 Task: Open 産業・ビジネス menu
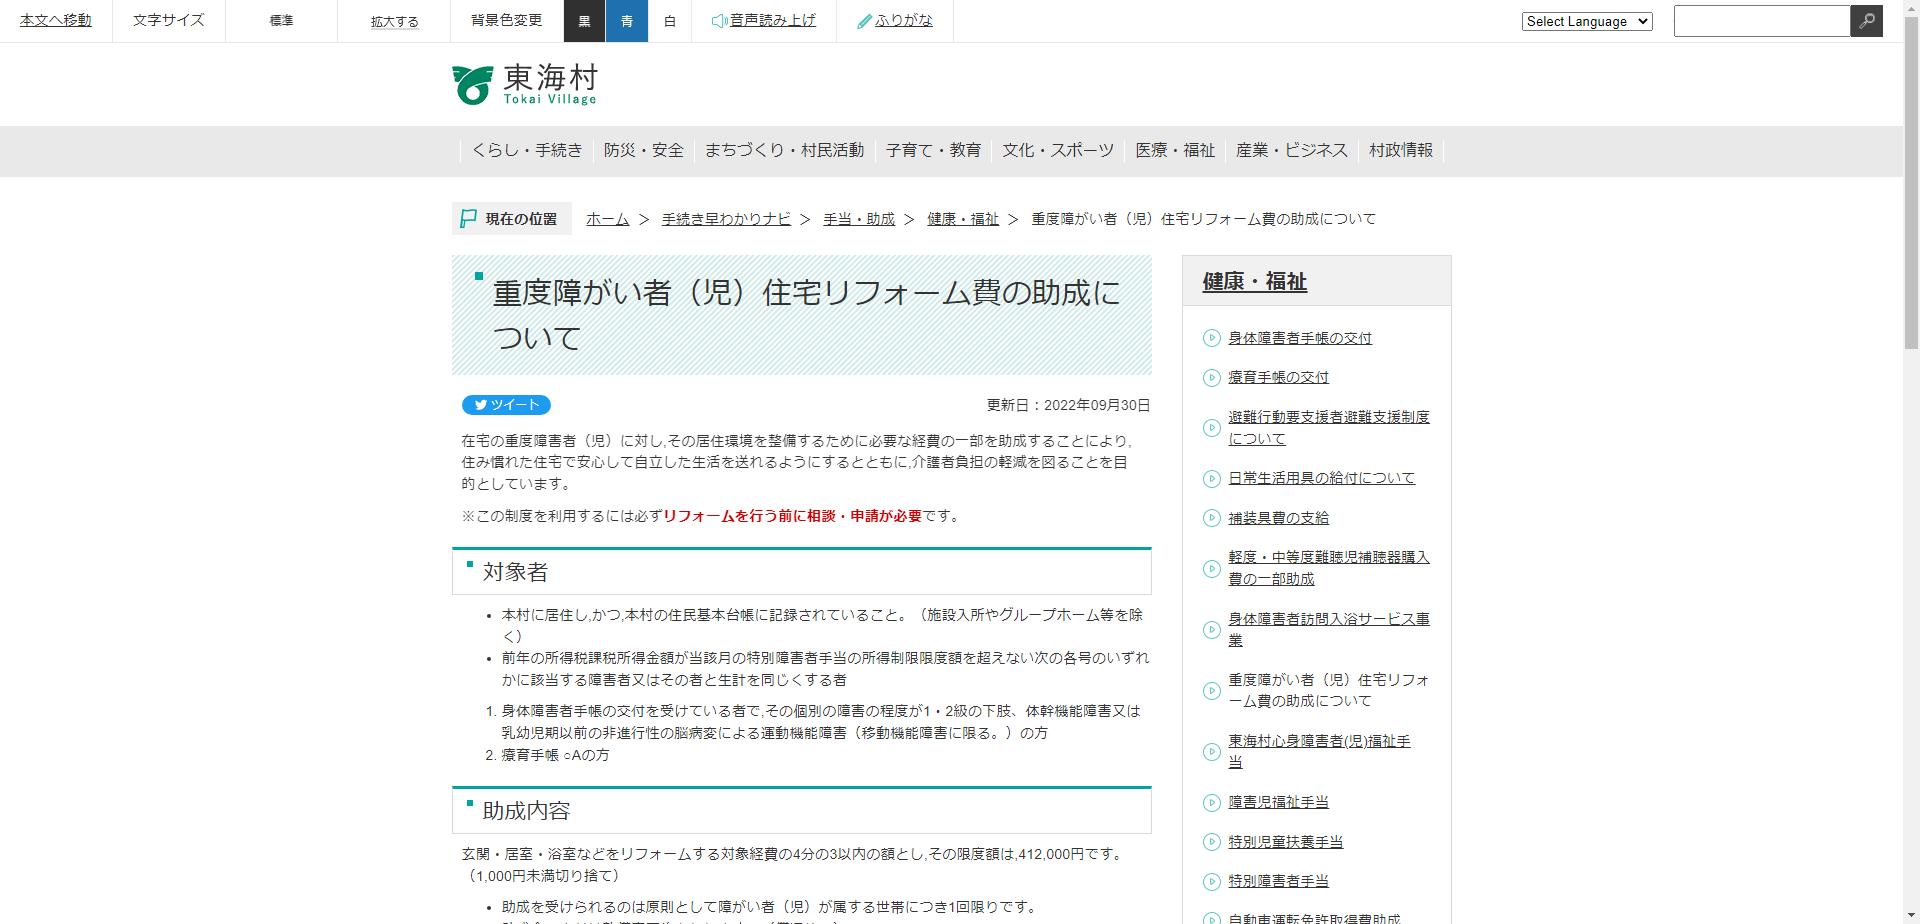click(1292, 150)
